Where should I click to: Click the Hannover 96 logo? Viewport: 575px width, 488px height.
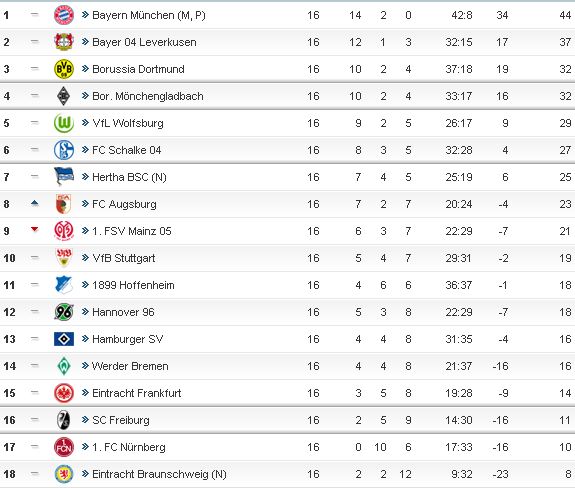[64, 312]
